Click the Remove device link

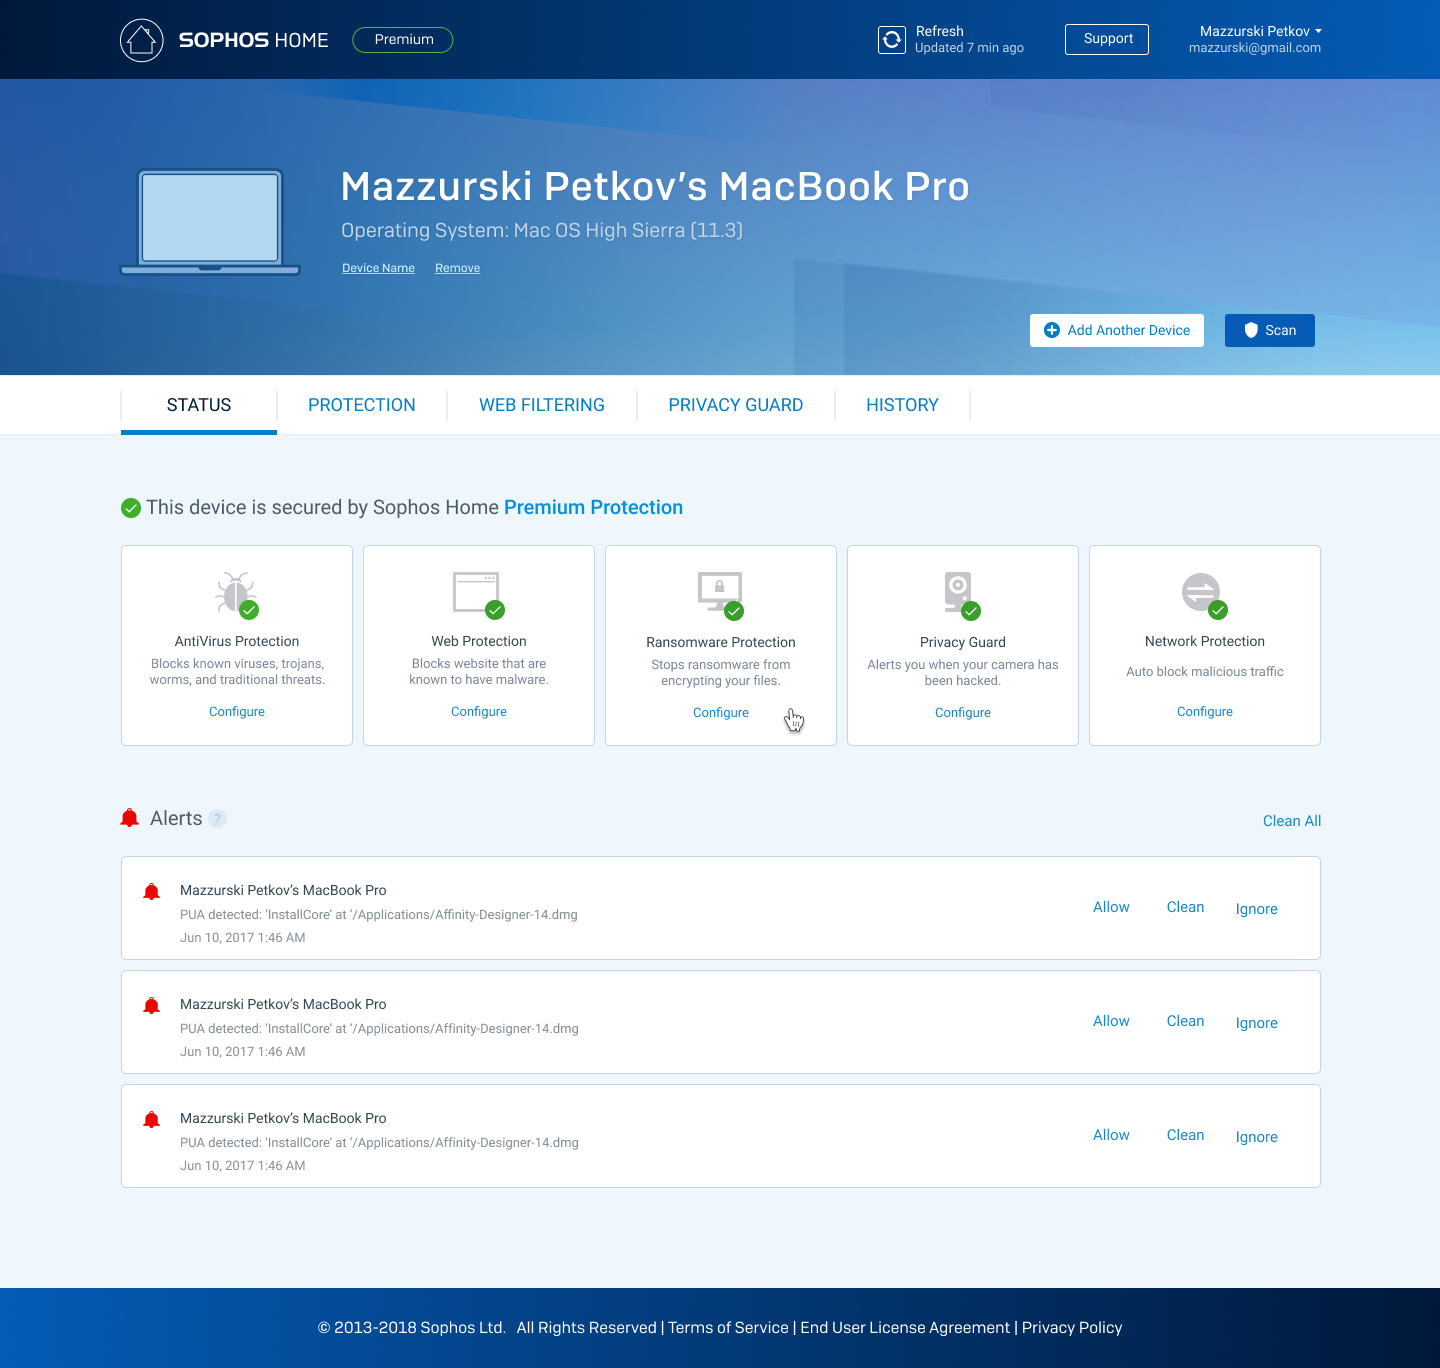pyautogui.click(x=457, y=268)
